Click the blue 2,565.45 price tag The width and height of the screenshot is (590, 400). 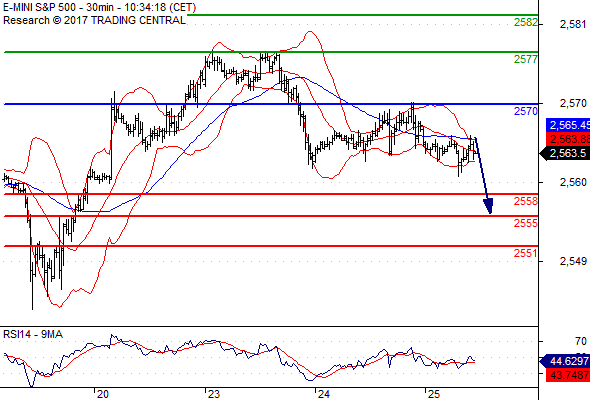coord(568,125)
